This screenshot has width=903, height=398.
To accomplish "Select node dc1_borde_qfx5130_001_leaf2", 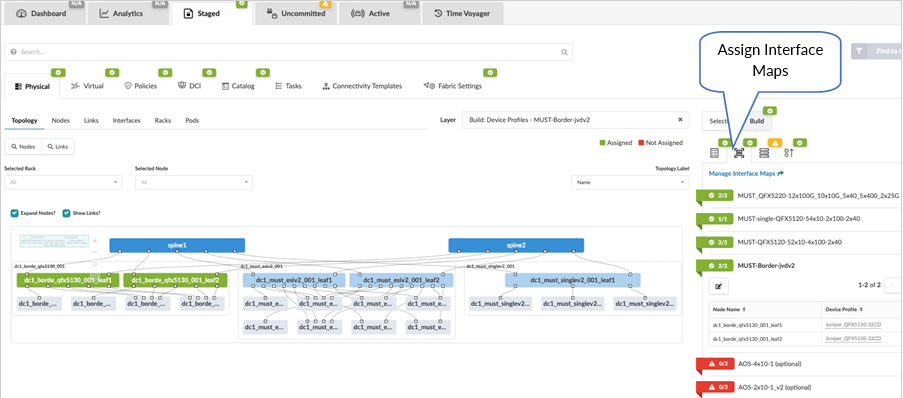I will tap(176, 281).
